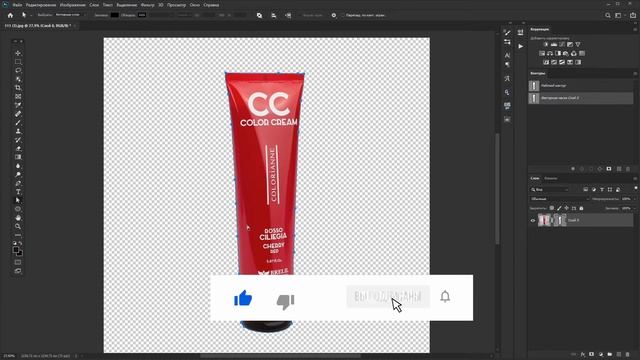The height and width of the screenshot is (360, 640).
Task: Click the Слой 0 vector mask thumbnail
Action: (560, 220)
